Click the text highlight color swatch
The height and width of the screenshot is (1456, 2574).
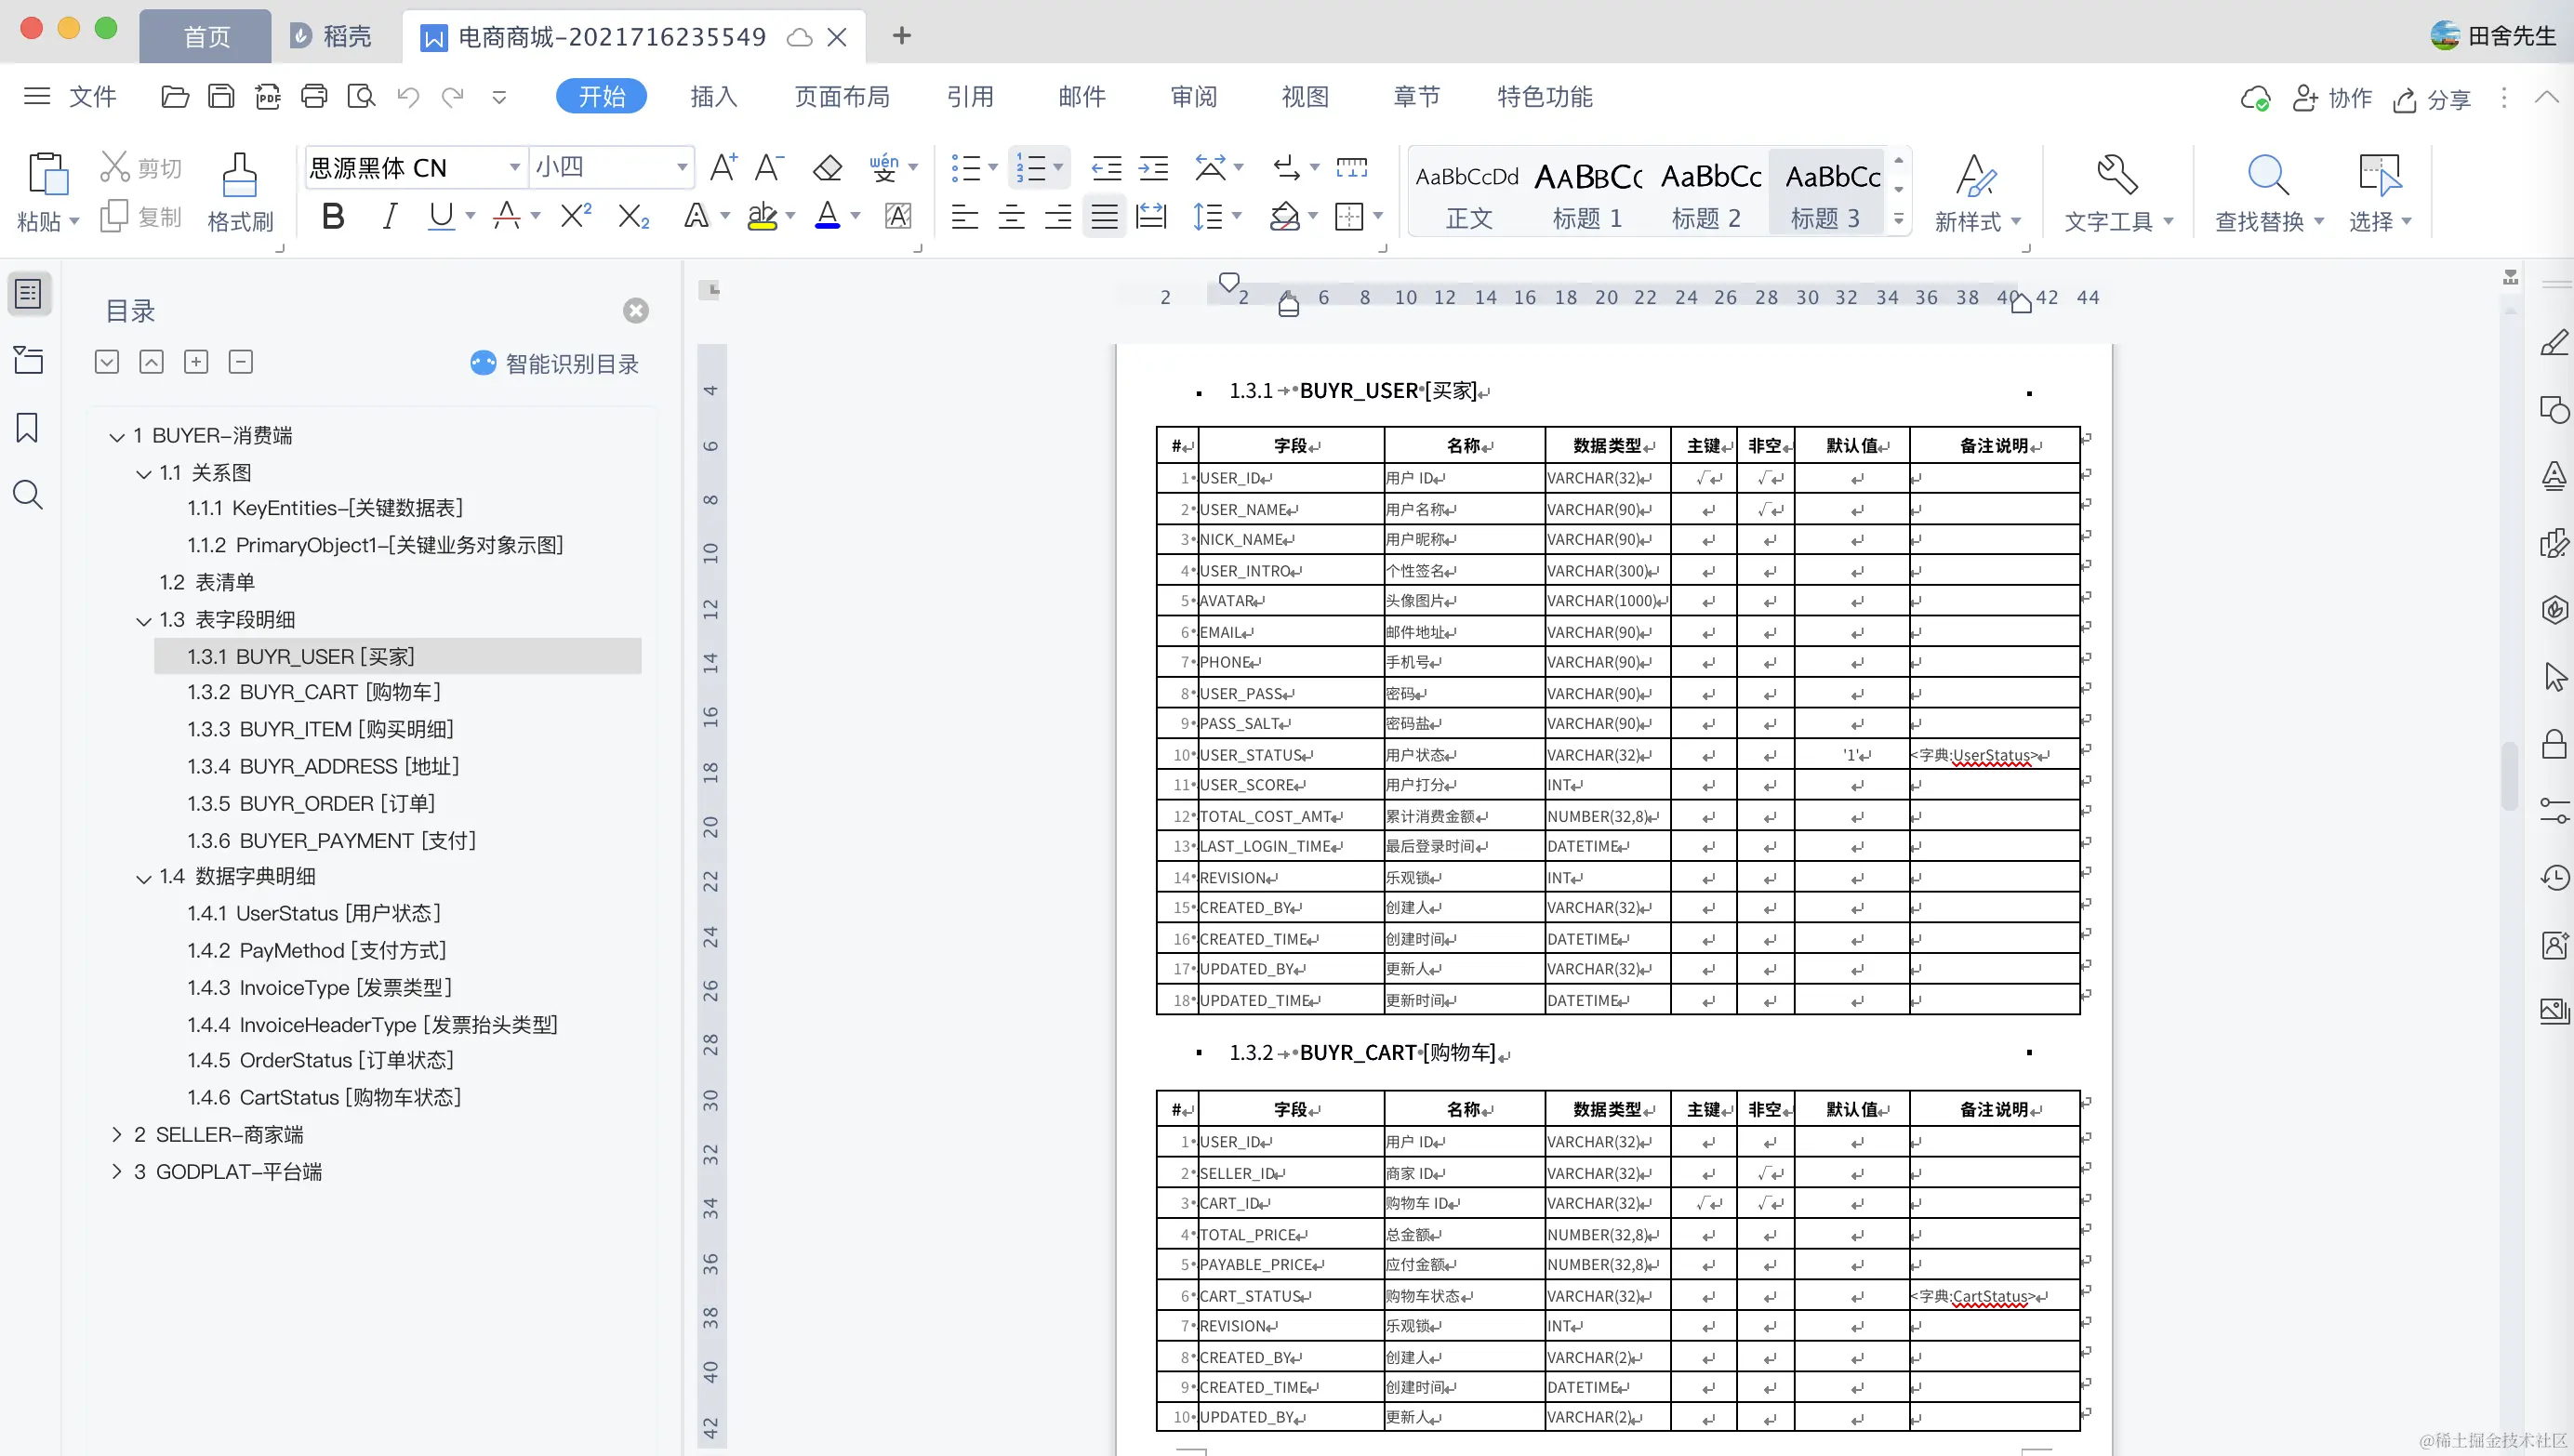click(x=762, y=216)
